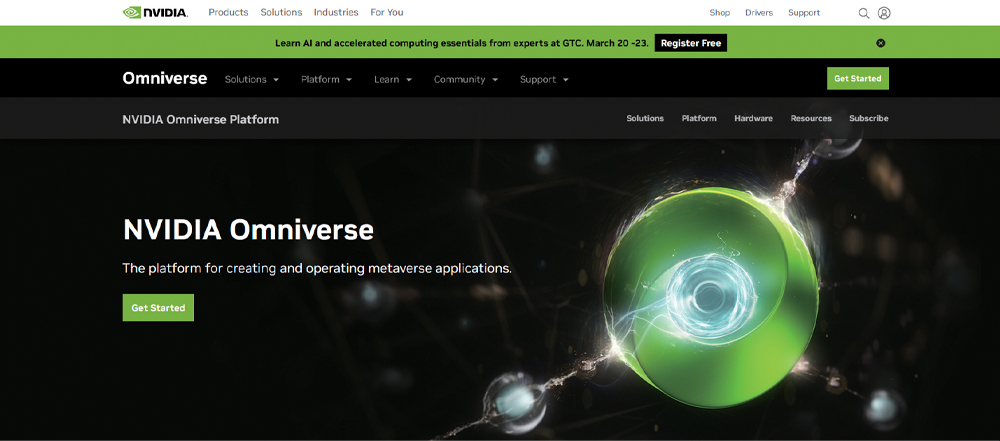Open Industries menu

click(336, 12)
